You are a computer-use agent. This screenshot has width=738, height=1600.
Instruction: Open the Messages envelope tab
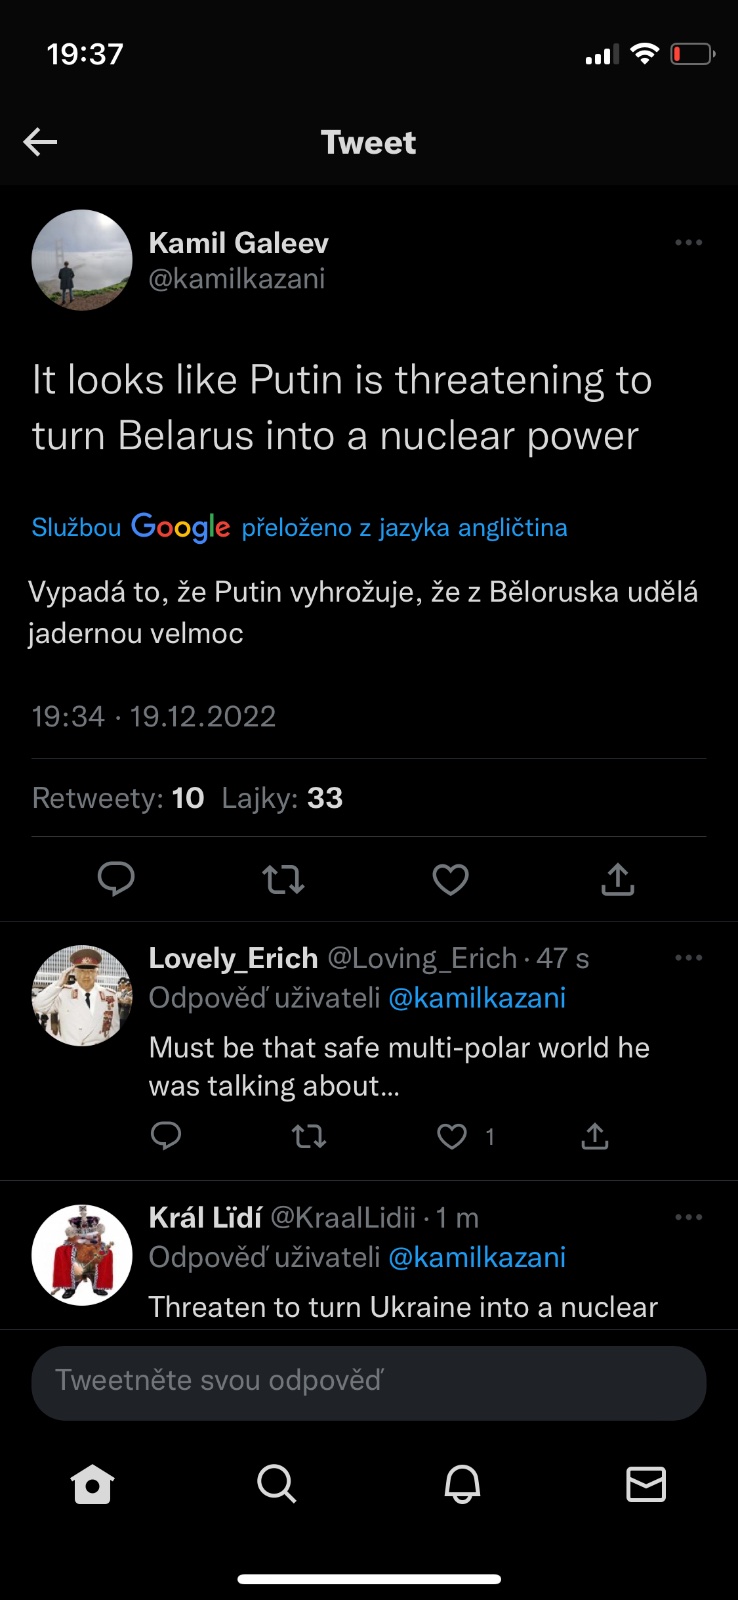tap(645, 1484)
